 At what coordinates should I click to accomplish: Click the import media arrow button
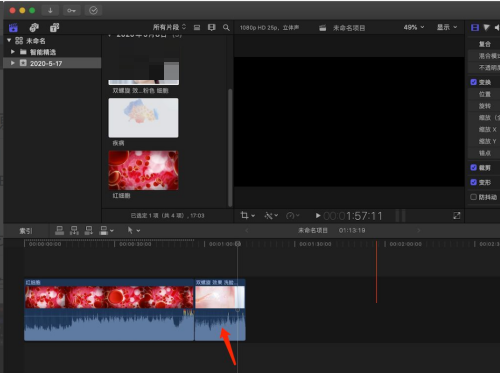tap(50, 10)
